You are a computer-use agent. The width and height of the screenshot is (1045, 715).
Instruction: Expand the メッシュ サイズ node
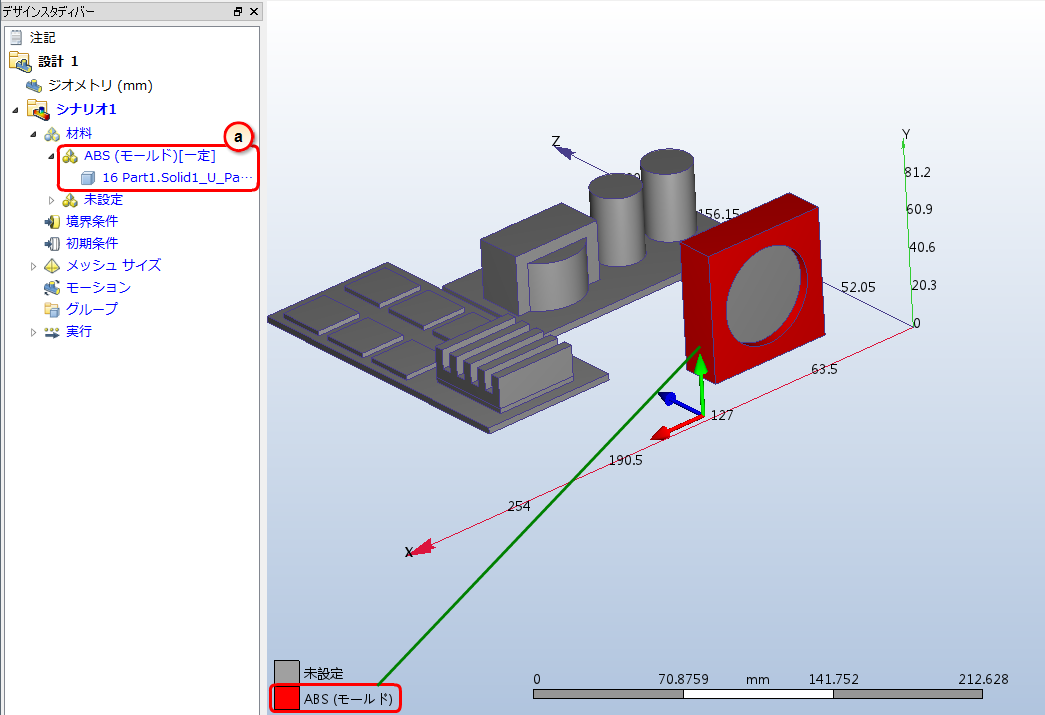(33, 266)
